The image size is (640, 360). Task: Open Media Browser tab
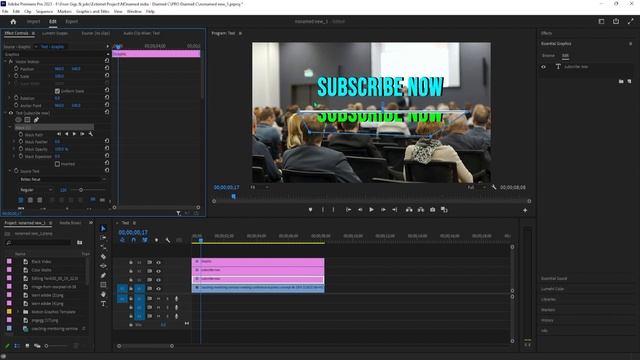point(70,223)
